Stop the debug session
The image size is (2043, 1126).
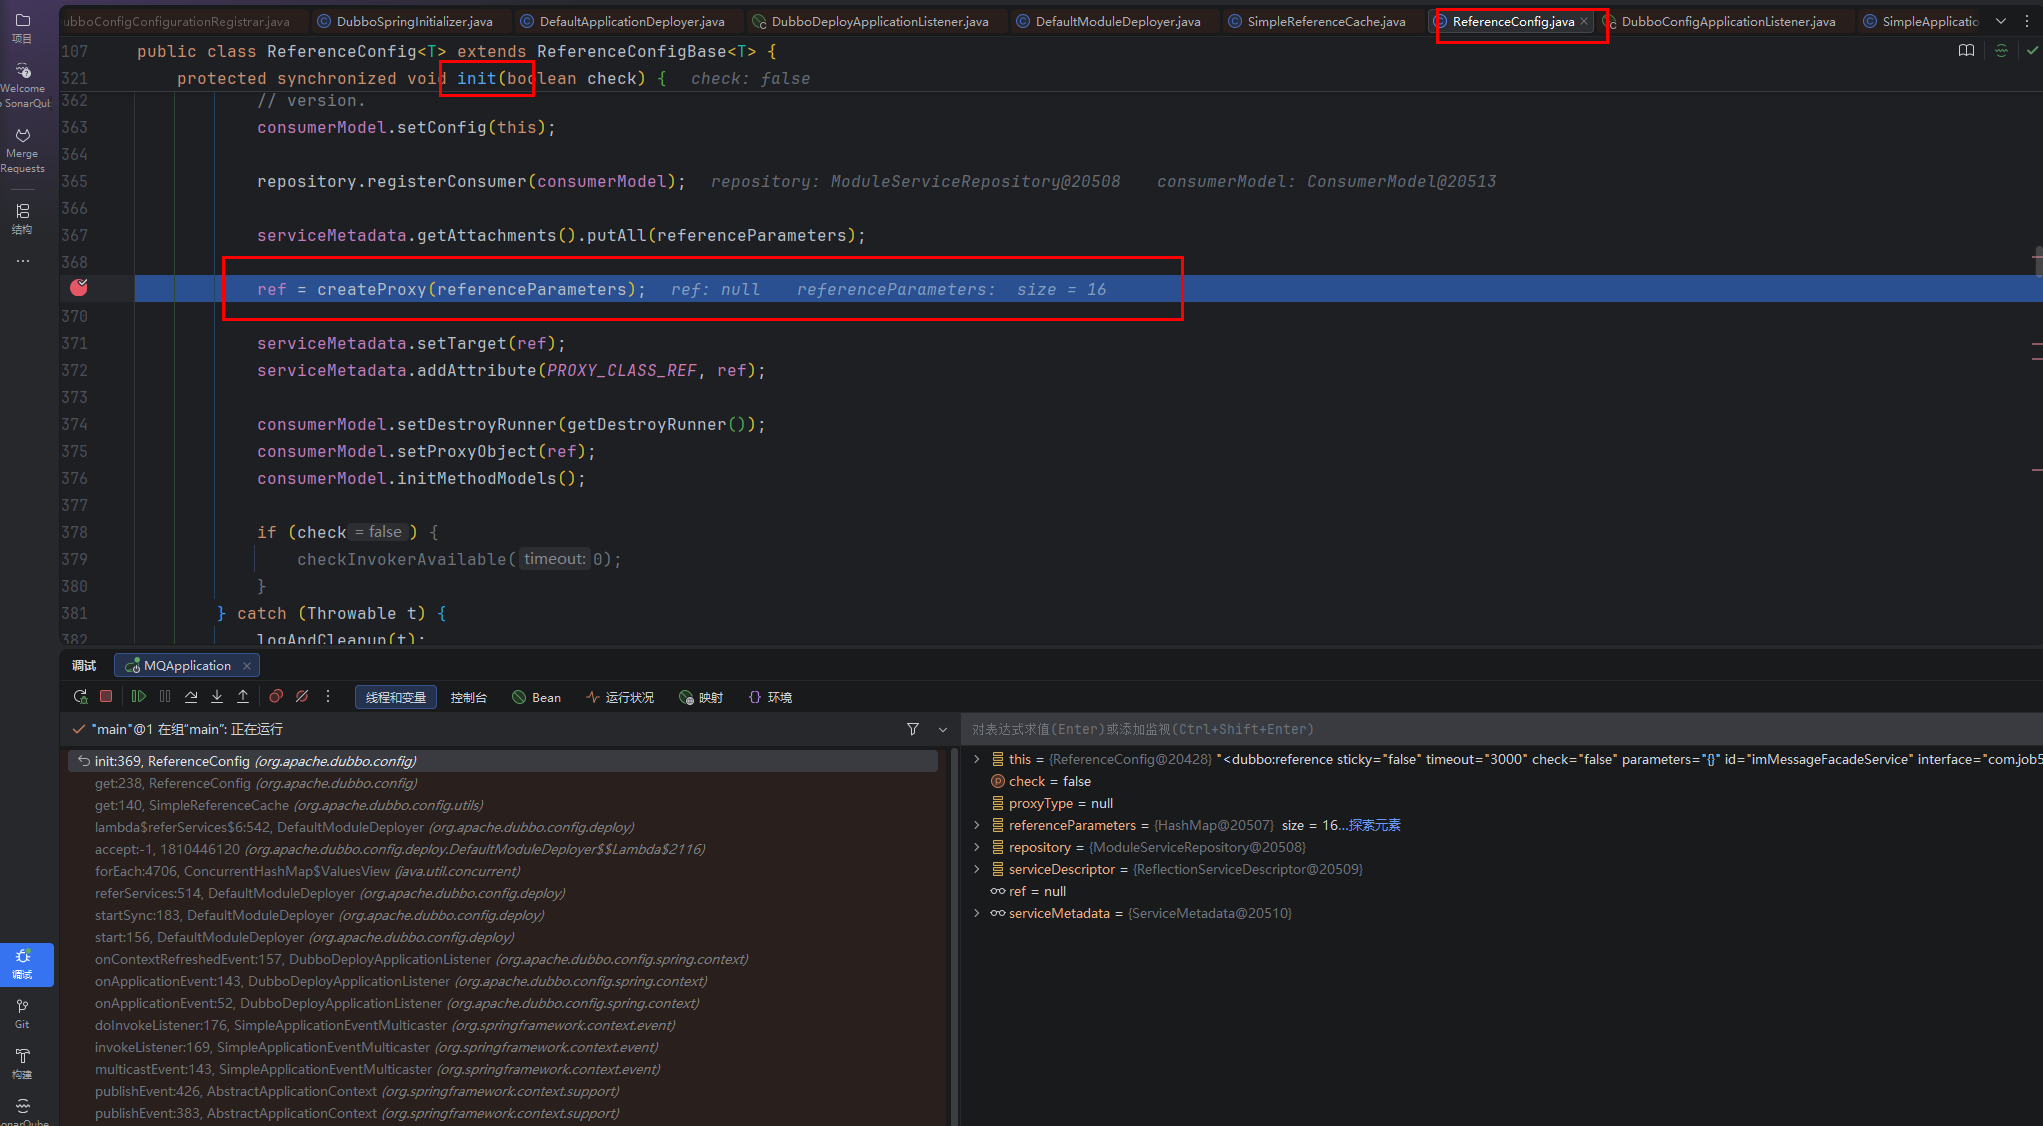(x=106, y=697)
